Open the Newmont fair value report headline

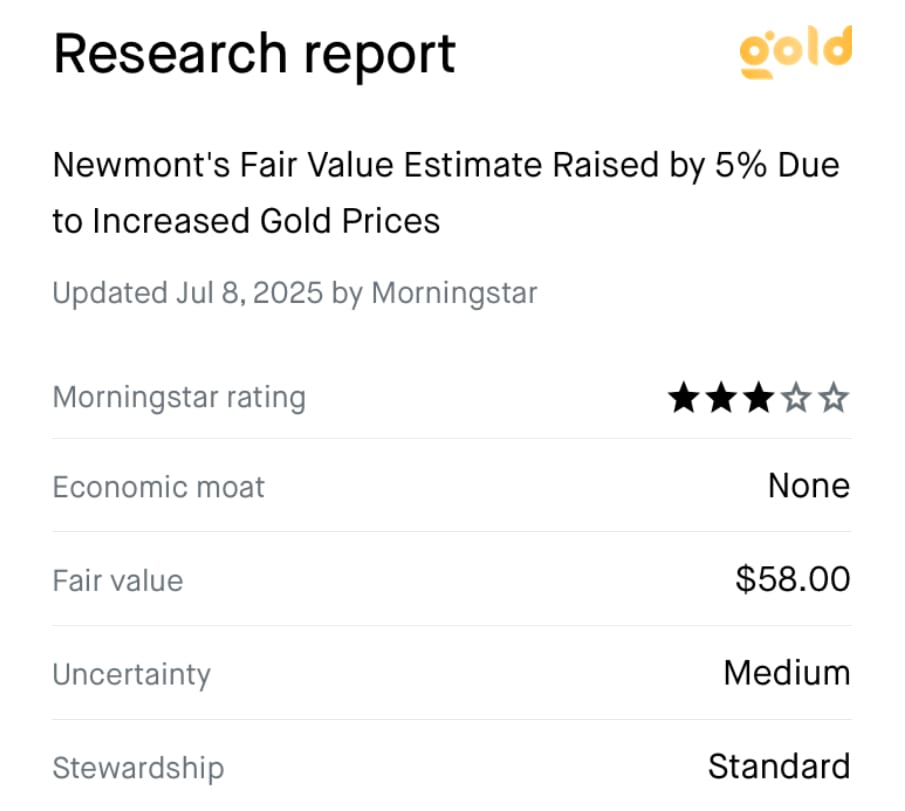[446, 193]
